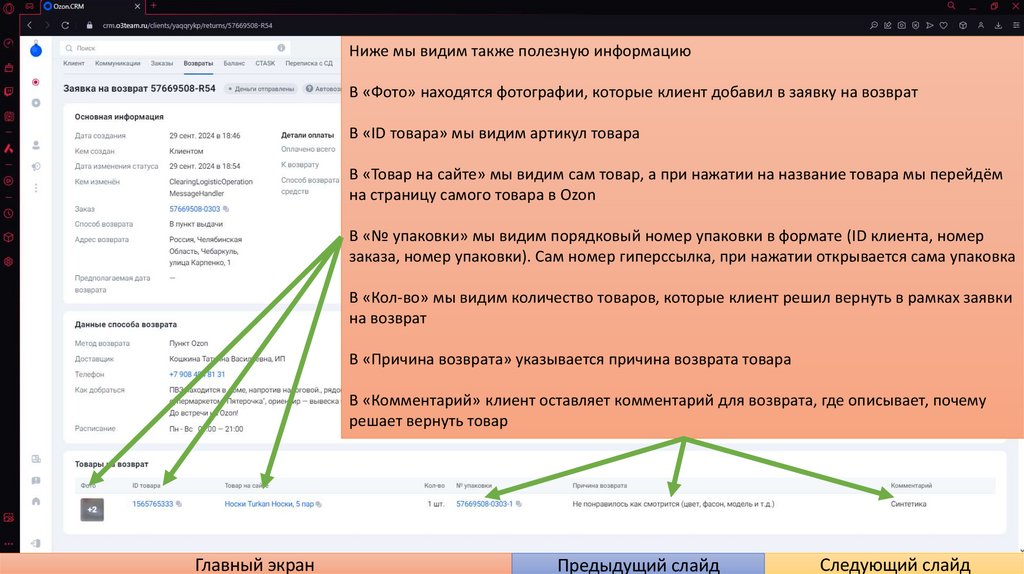Copy order number 57669508-0303 with copy icon
The image size is (1024, 574).
[x=226, y=209]
